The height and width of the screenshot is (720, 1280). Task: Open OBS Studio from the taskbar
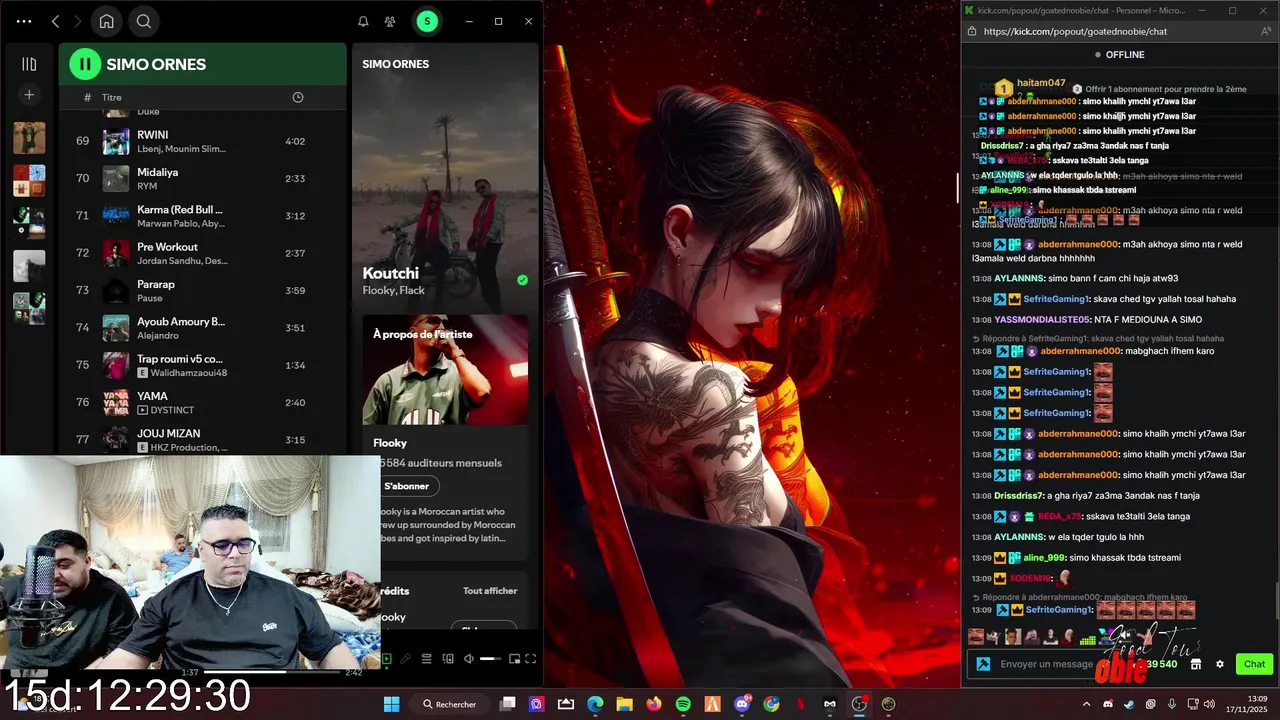(x=859, y=704)
